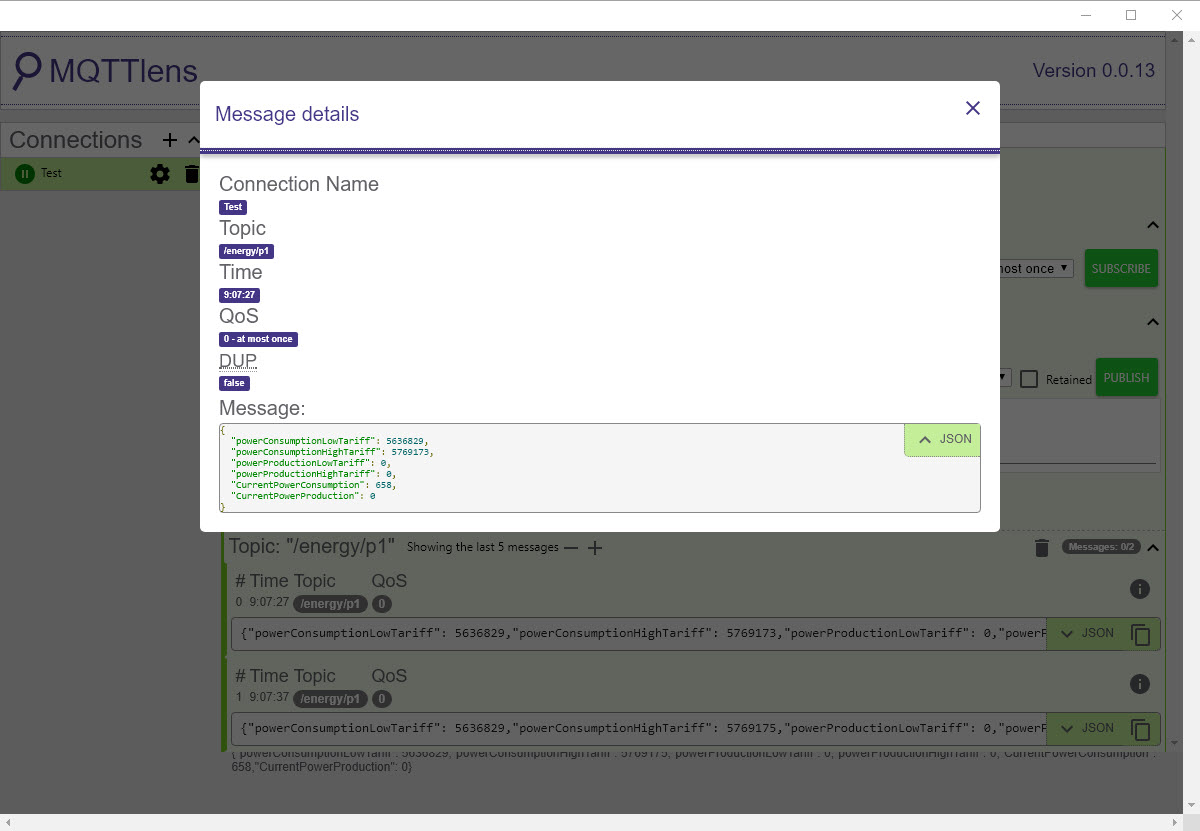Increase shown messages with plus icon

pos(595,548)
